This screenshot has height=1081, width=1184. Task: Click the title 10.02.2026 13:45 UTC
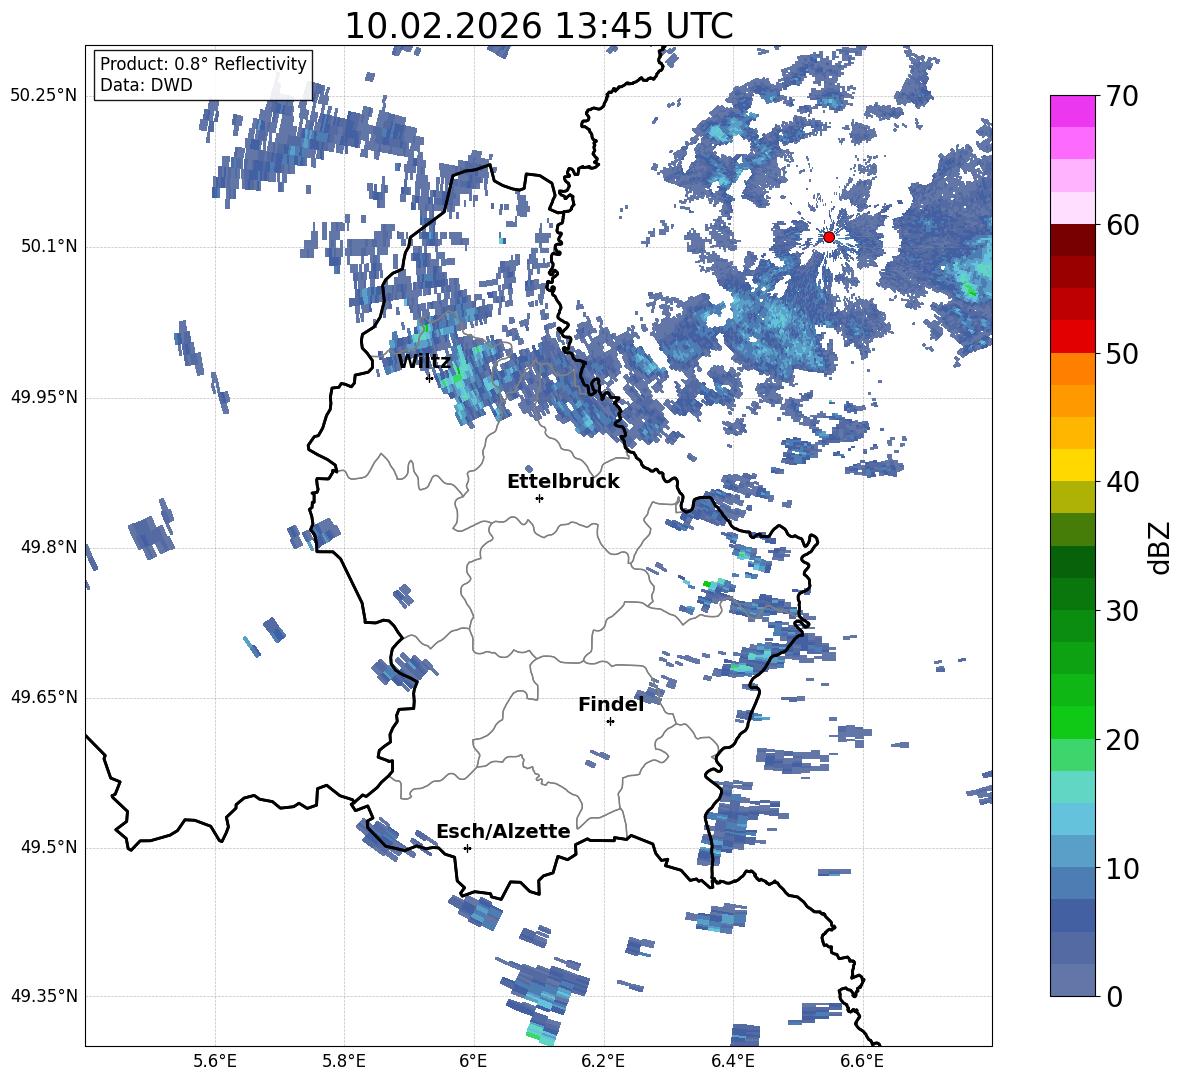tap(538, 26)
